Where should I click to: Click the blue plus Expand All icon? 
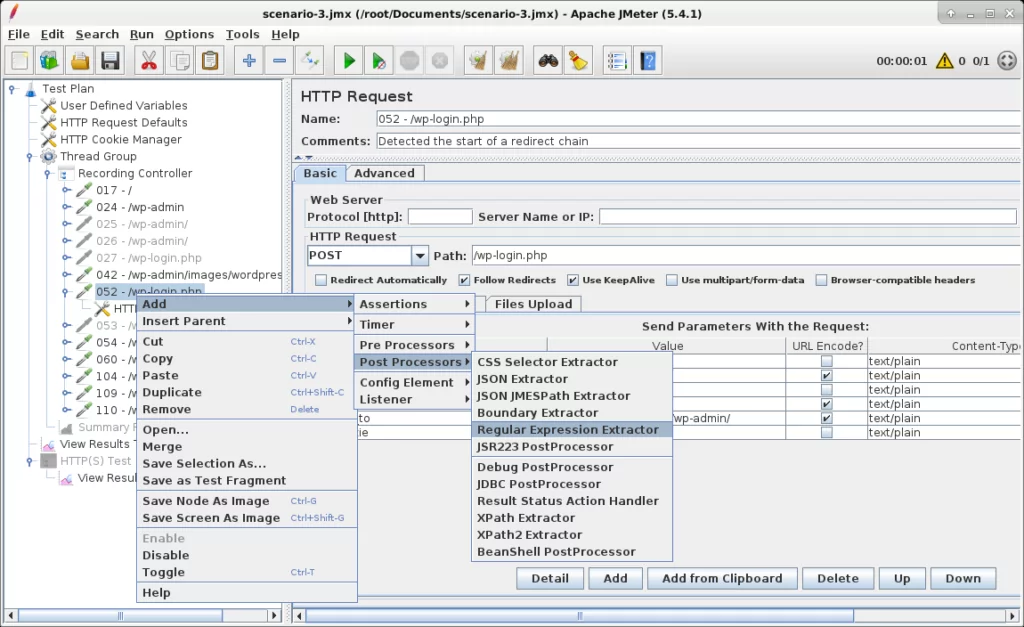click(x=249, y=61)
